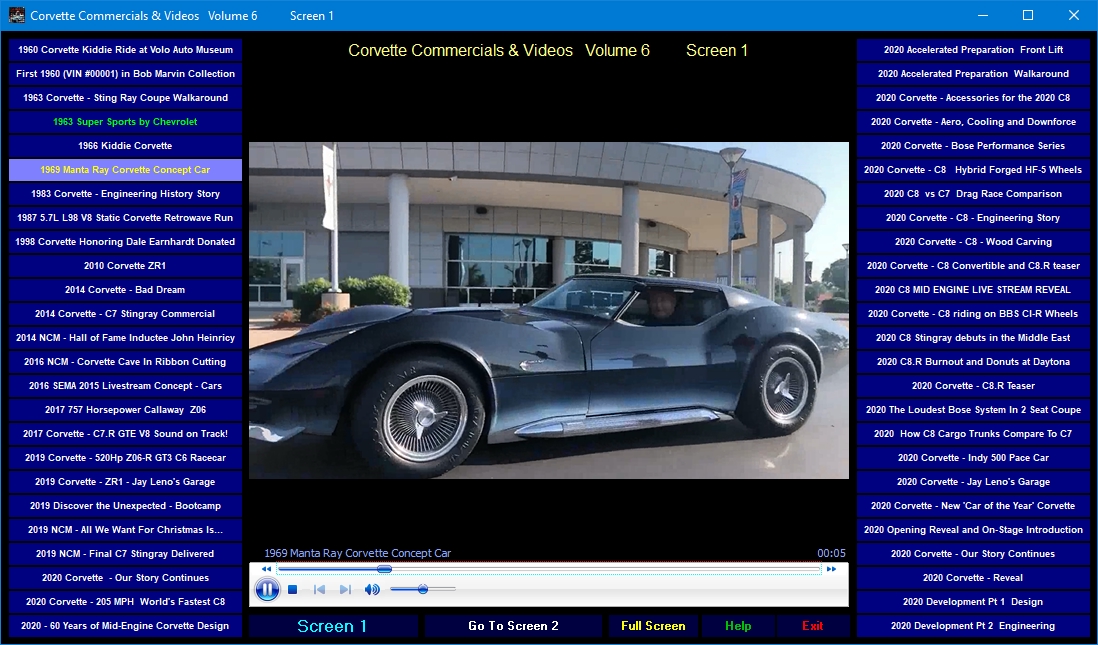Image resolution: width=1098 pixels, height=645 pixels.
Task: Play 2020 Corvette New 'Car of the Year' Corvette
Action: click(973, 506)
